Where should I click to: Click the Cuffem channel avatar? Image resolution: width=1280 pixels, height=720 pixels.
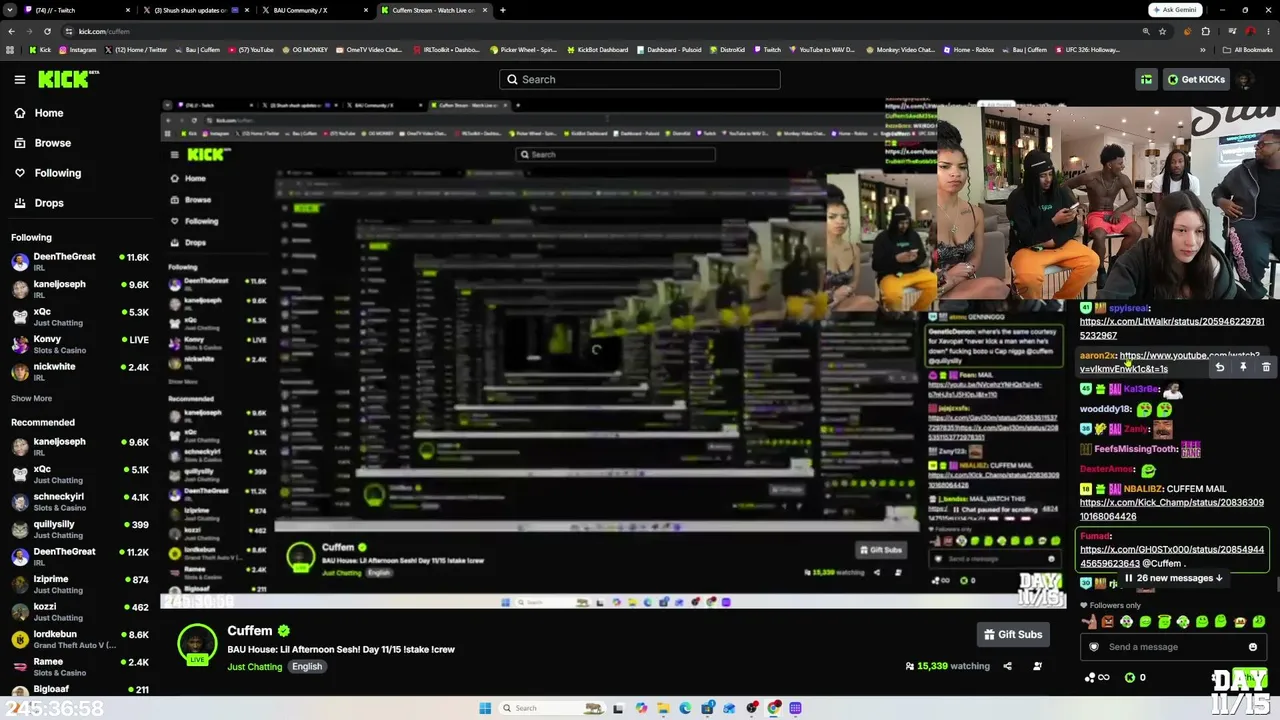tap(197, 644)
